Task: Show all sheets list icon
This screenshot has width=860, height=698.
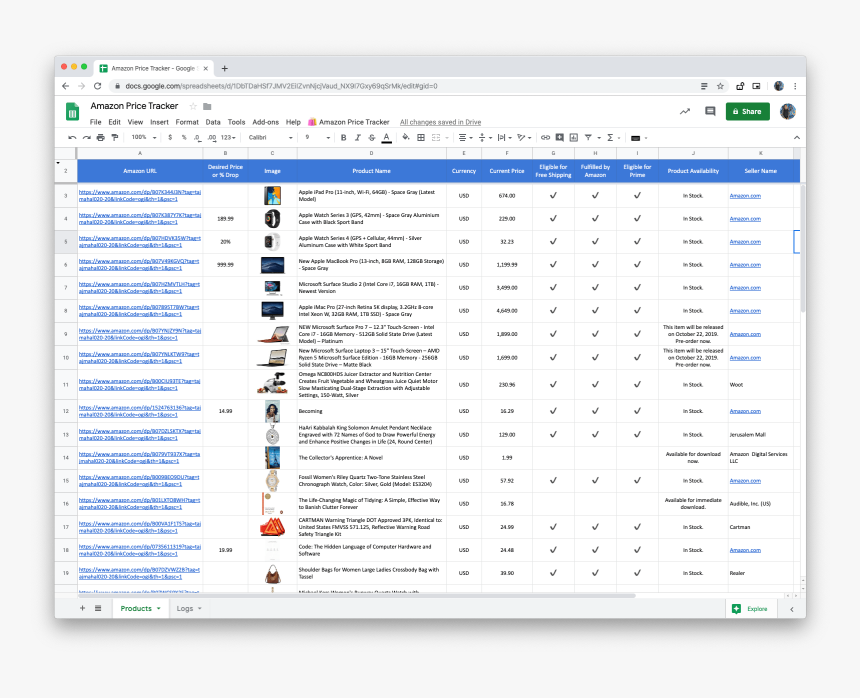Action: click(x=98, y=608)
